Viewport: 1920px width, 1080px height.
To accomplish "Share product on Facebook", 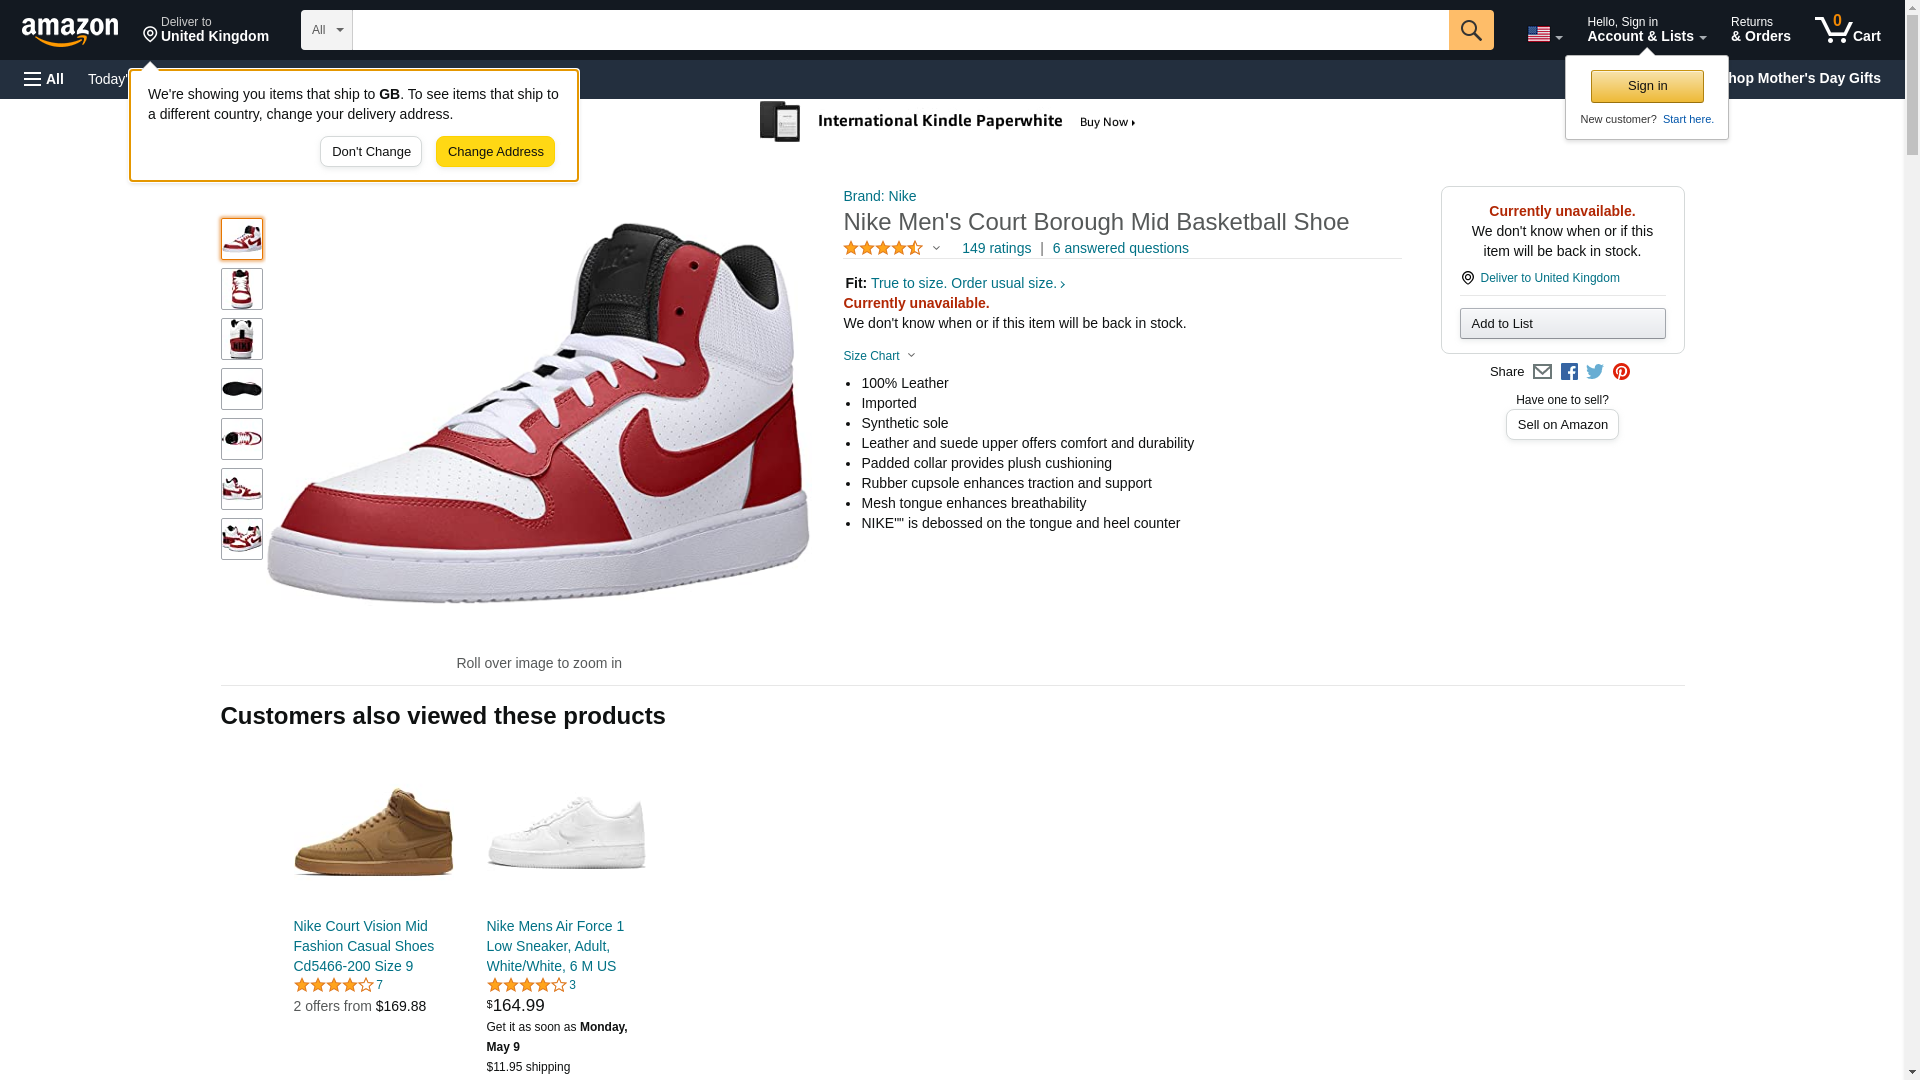I will point(1569,372).
